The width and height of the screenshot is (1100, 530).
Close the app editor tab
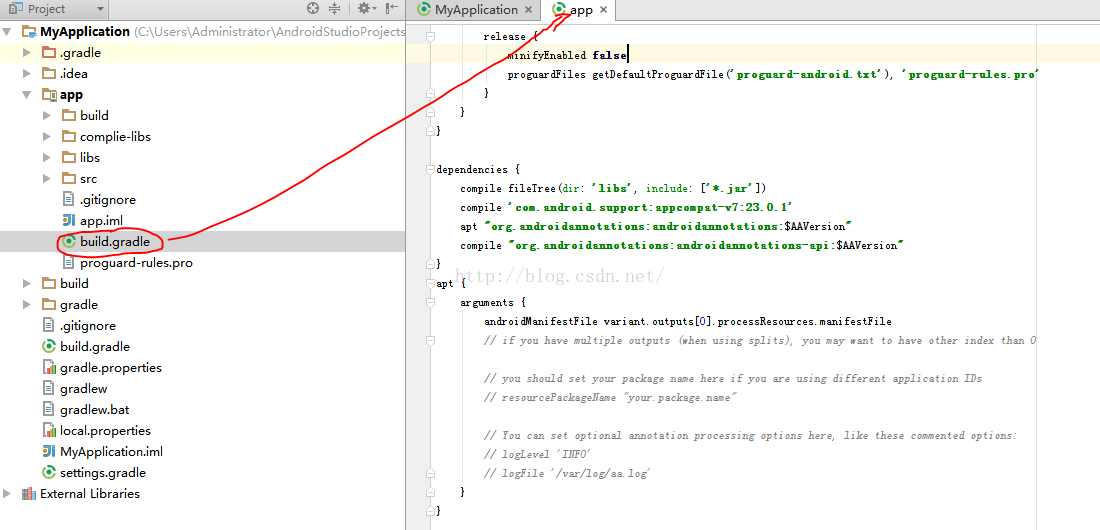[x=603, y=10]
